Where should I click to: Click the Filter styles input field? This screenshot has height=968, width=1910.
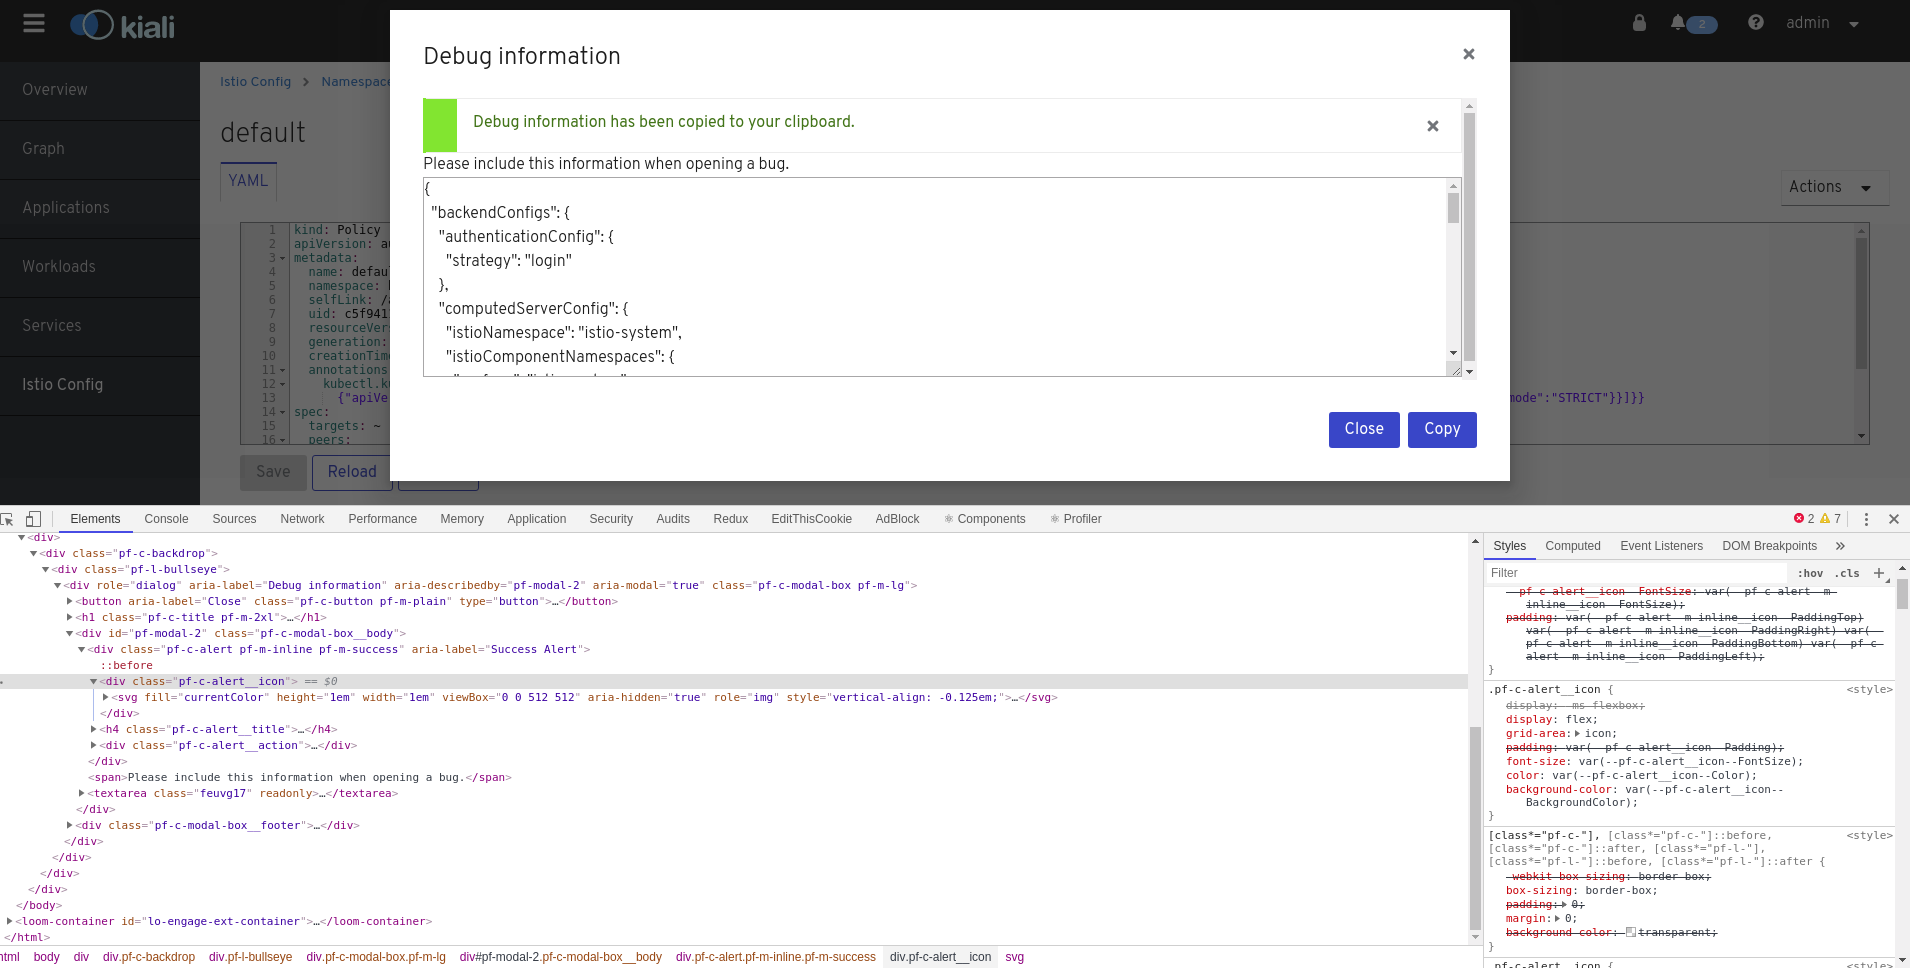1635,573
